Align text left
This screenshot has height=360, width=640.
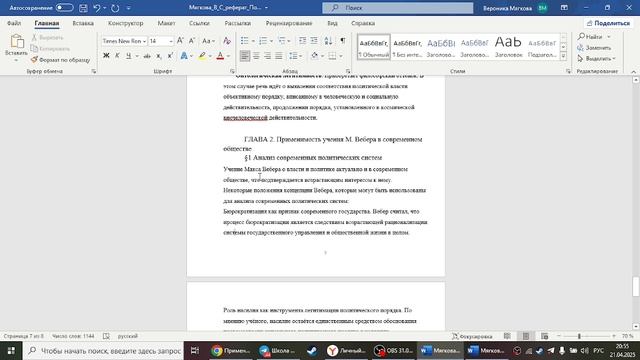[244, 56]
